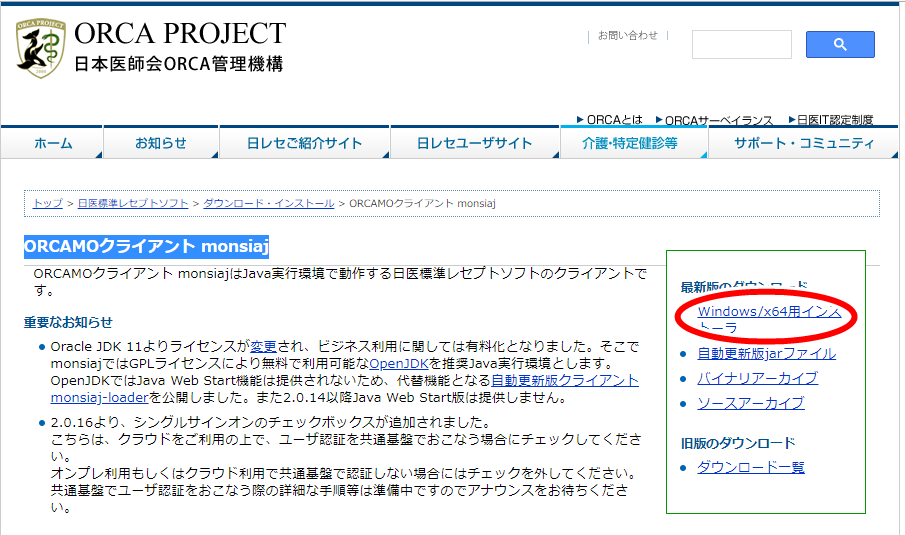This screenshot has width=905, height=535.
Task: Click the highlighted ORCAMOクライアント monsiaj heading
Action: point(147,246)
